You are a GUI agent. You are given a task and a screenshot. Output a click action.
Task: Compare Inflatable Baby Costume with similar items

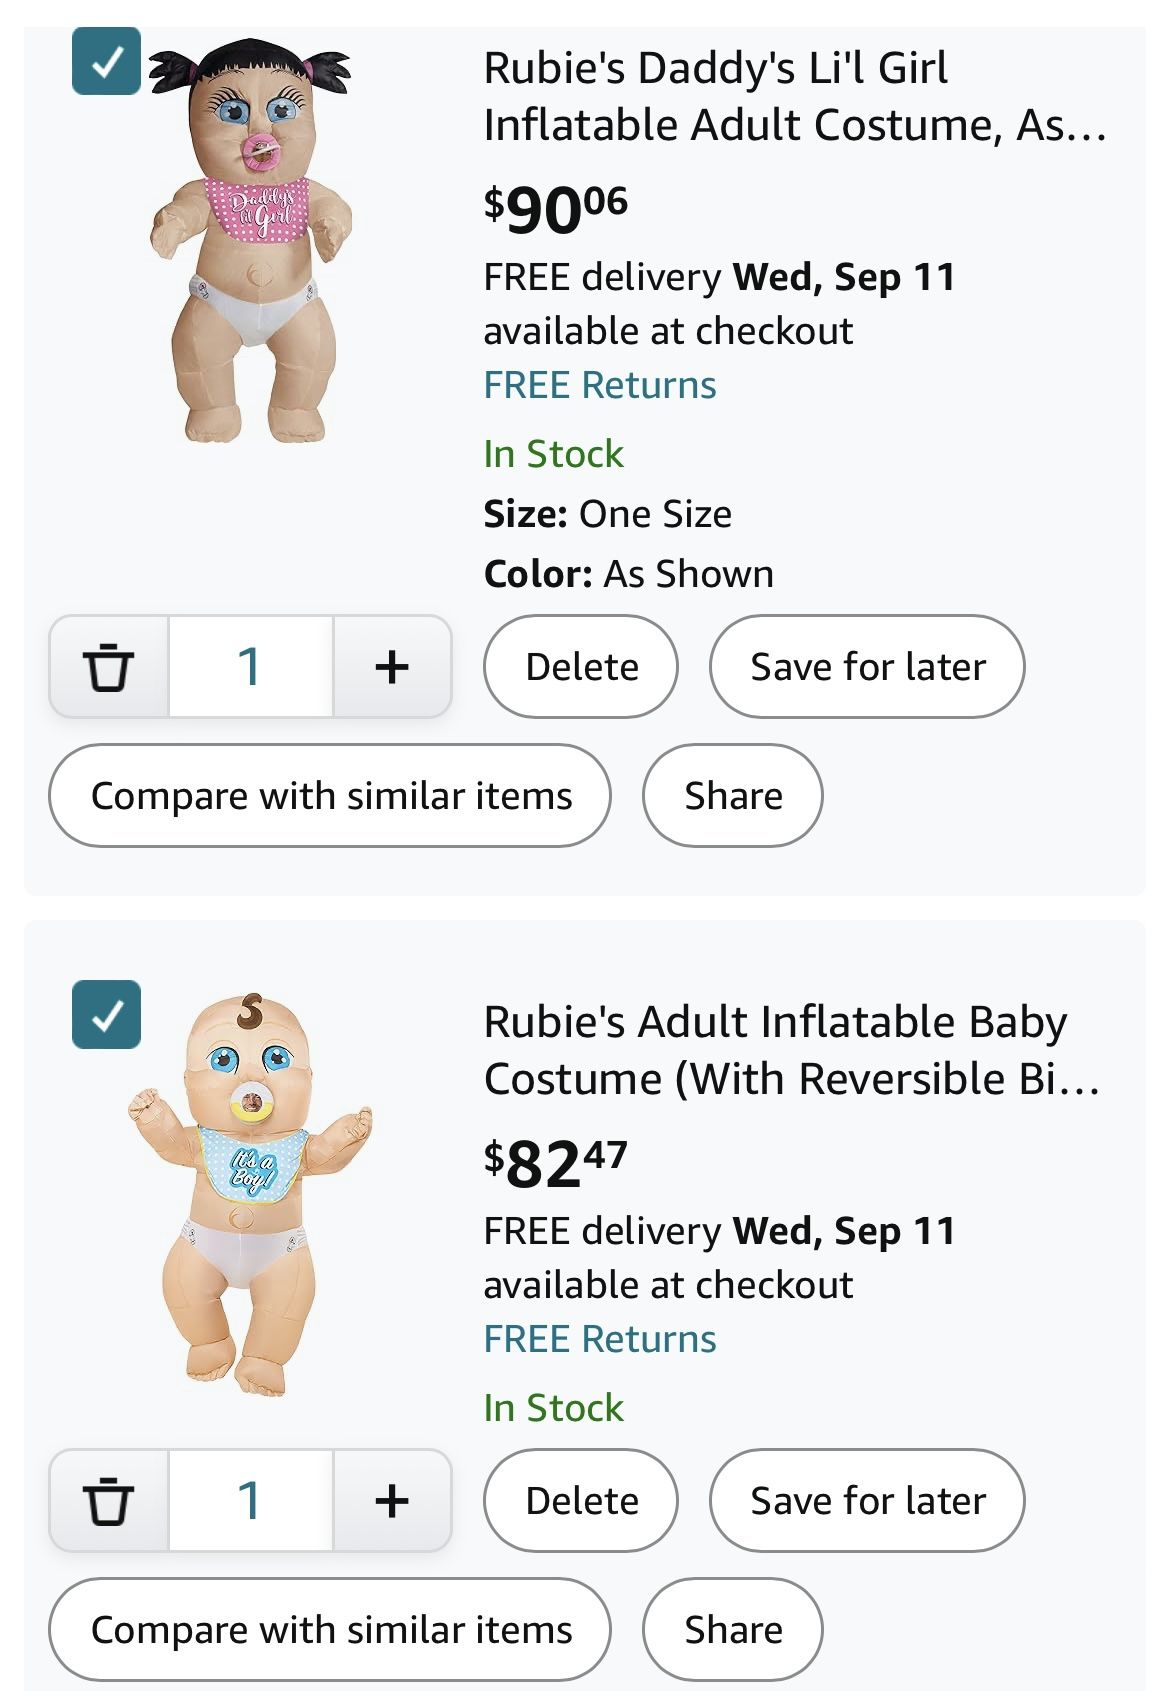click(330, 1630)
